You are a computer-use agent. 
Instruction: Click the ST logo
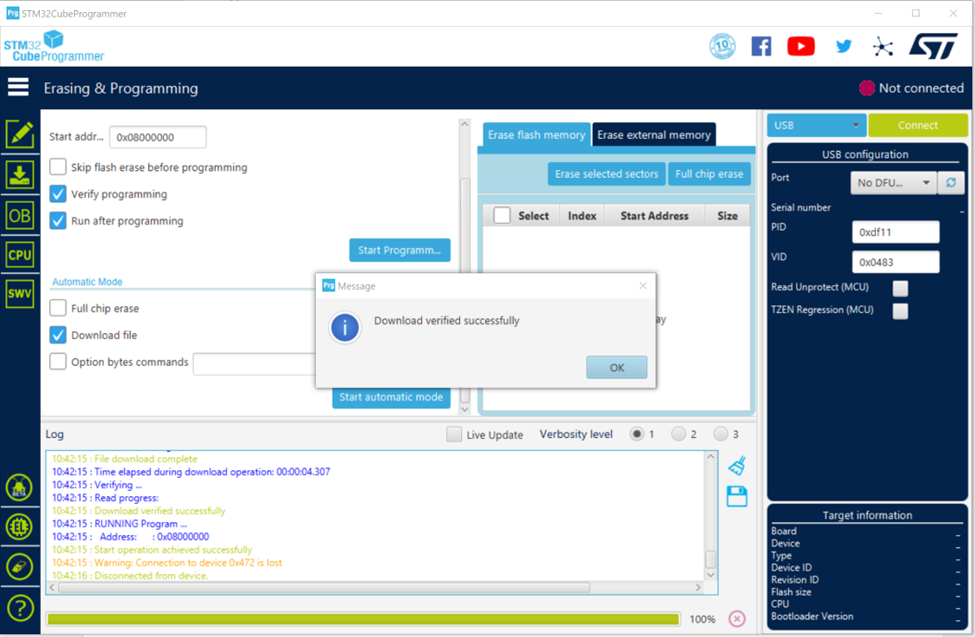933,46
